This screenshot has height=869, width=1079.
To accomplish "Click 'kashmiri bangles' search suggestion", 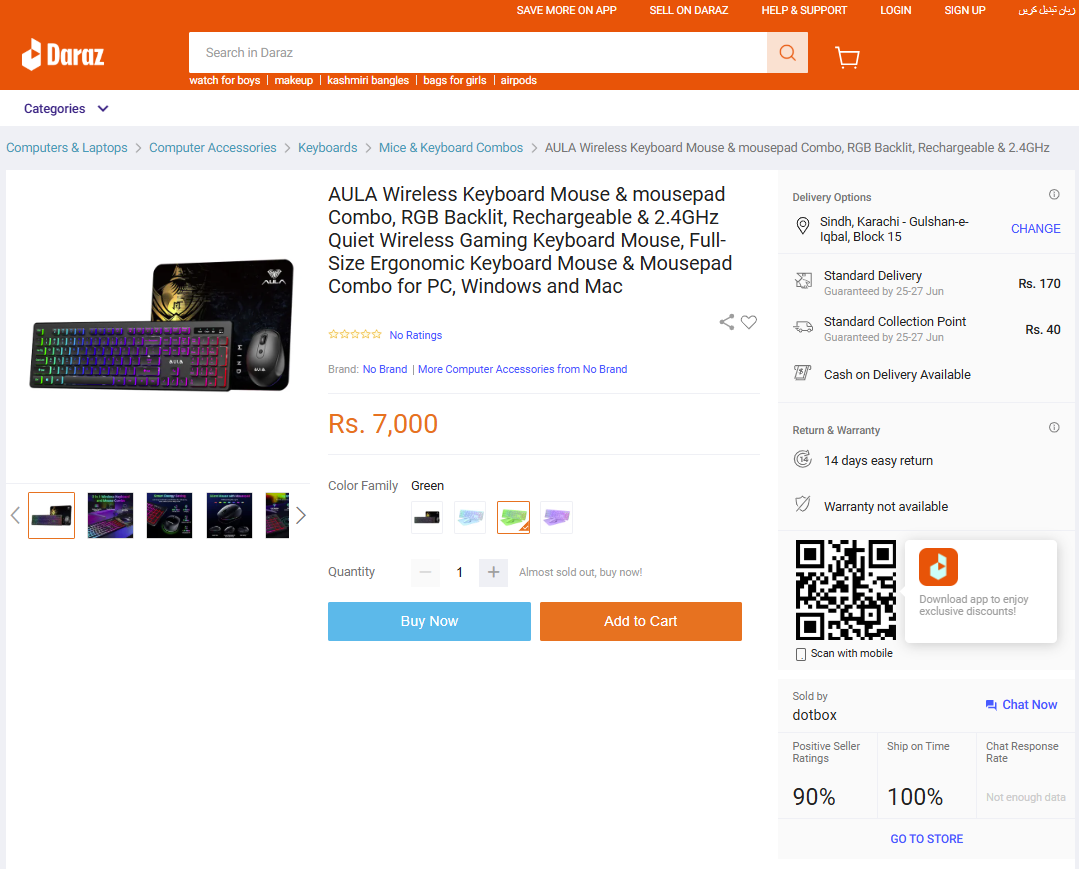I will point(368,81).
